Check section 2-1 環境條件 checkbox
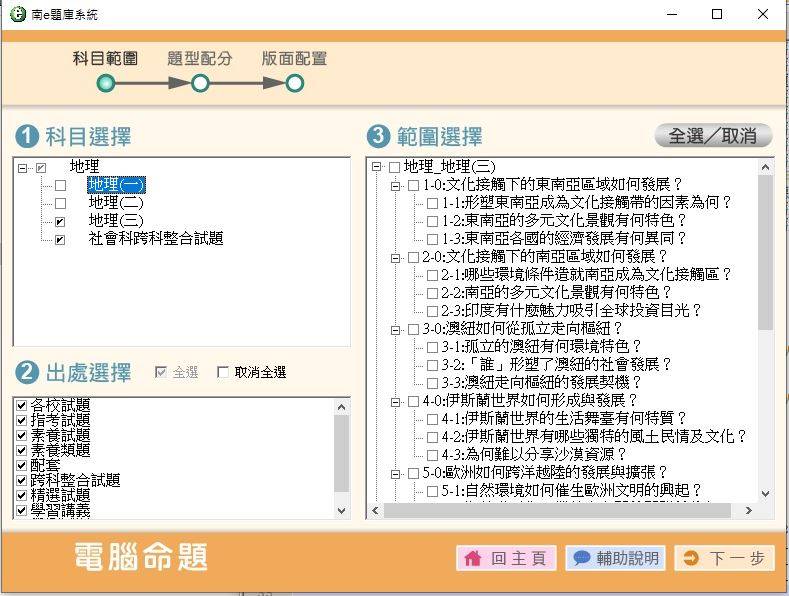Image resolution: width=789 pixels, height=596 pixels. click(432, 275)
